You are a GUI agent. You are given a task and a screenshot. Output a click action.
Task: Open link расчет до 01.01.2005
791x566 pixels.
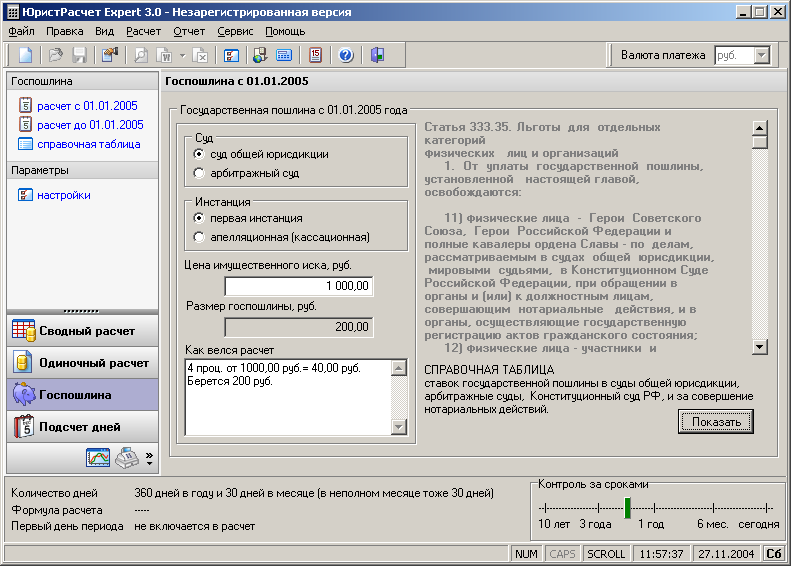(x=90, y=125)
